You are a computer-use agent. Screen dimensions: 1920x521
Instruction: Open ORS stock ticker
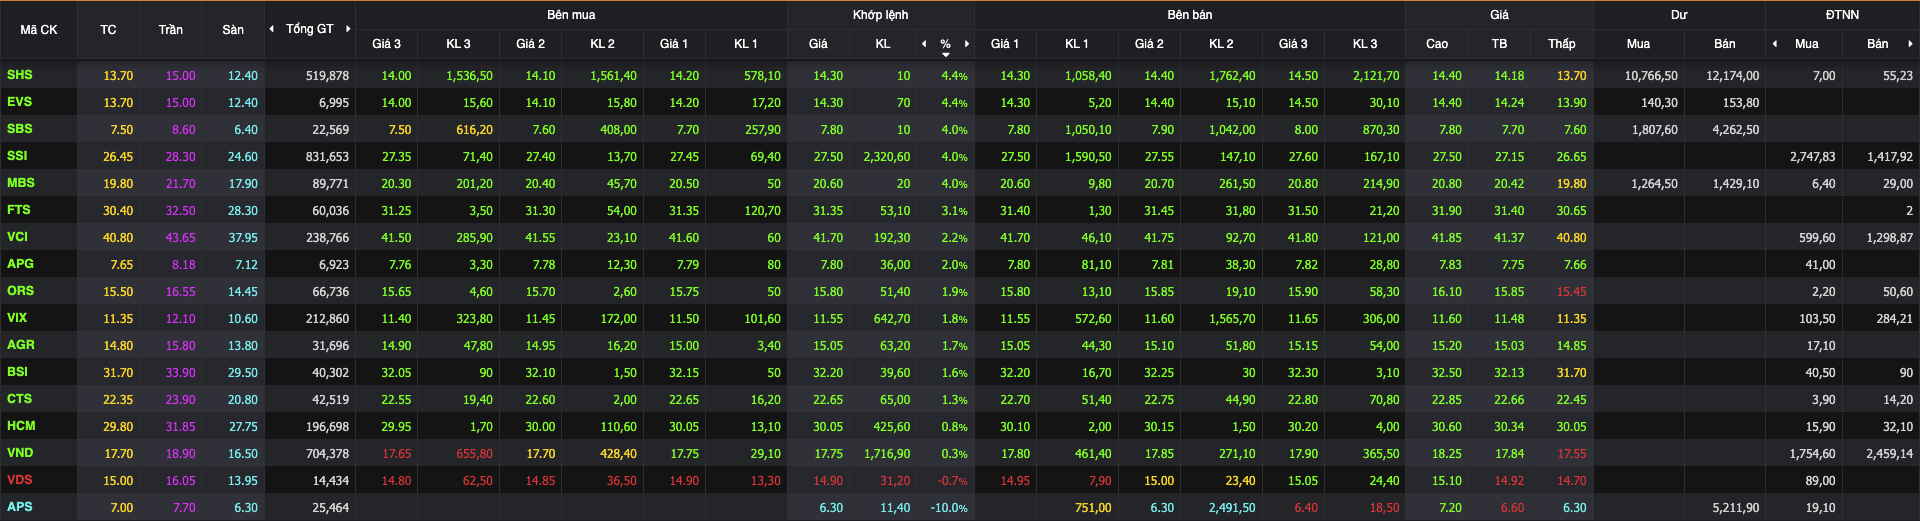tap(20, 291)
